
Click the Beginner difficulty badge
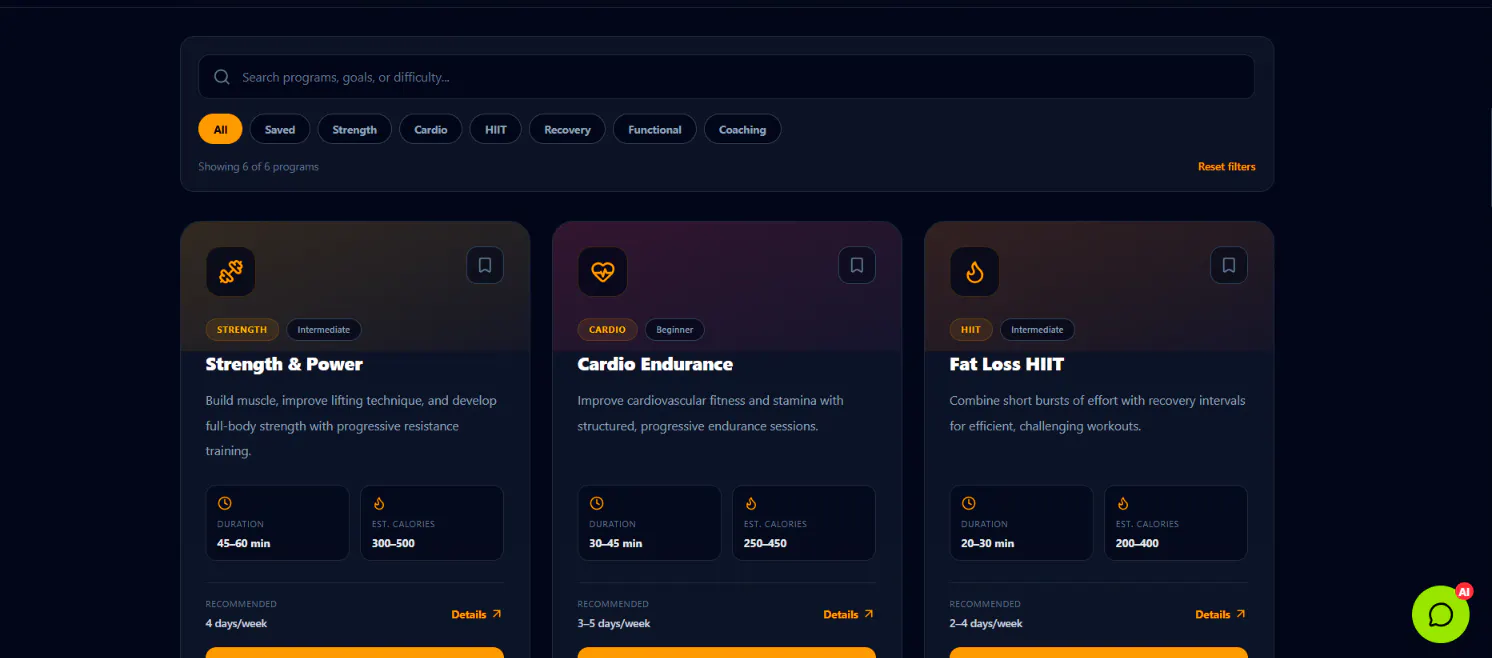(x=675, y=329)
